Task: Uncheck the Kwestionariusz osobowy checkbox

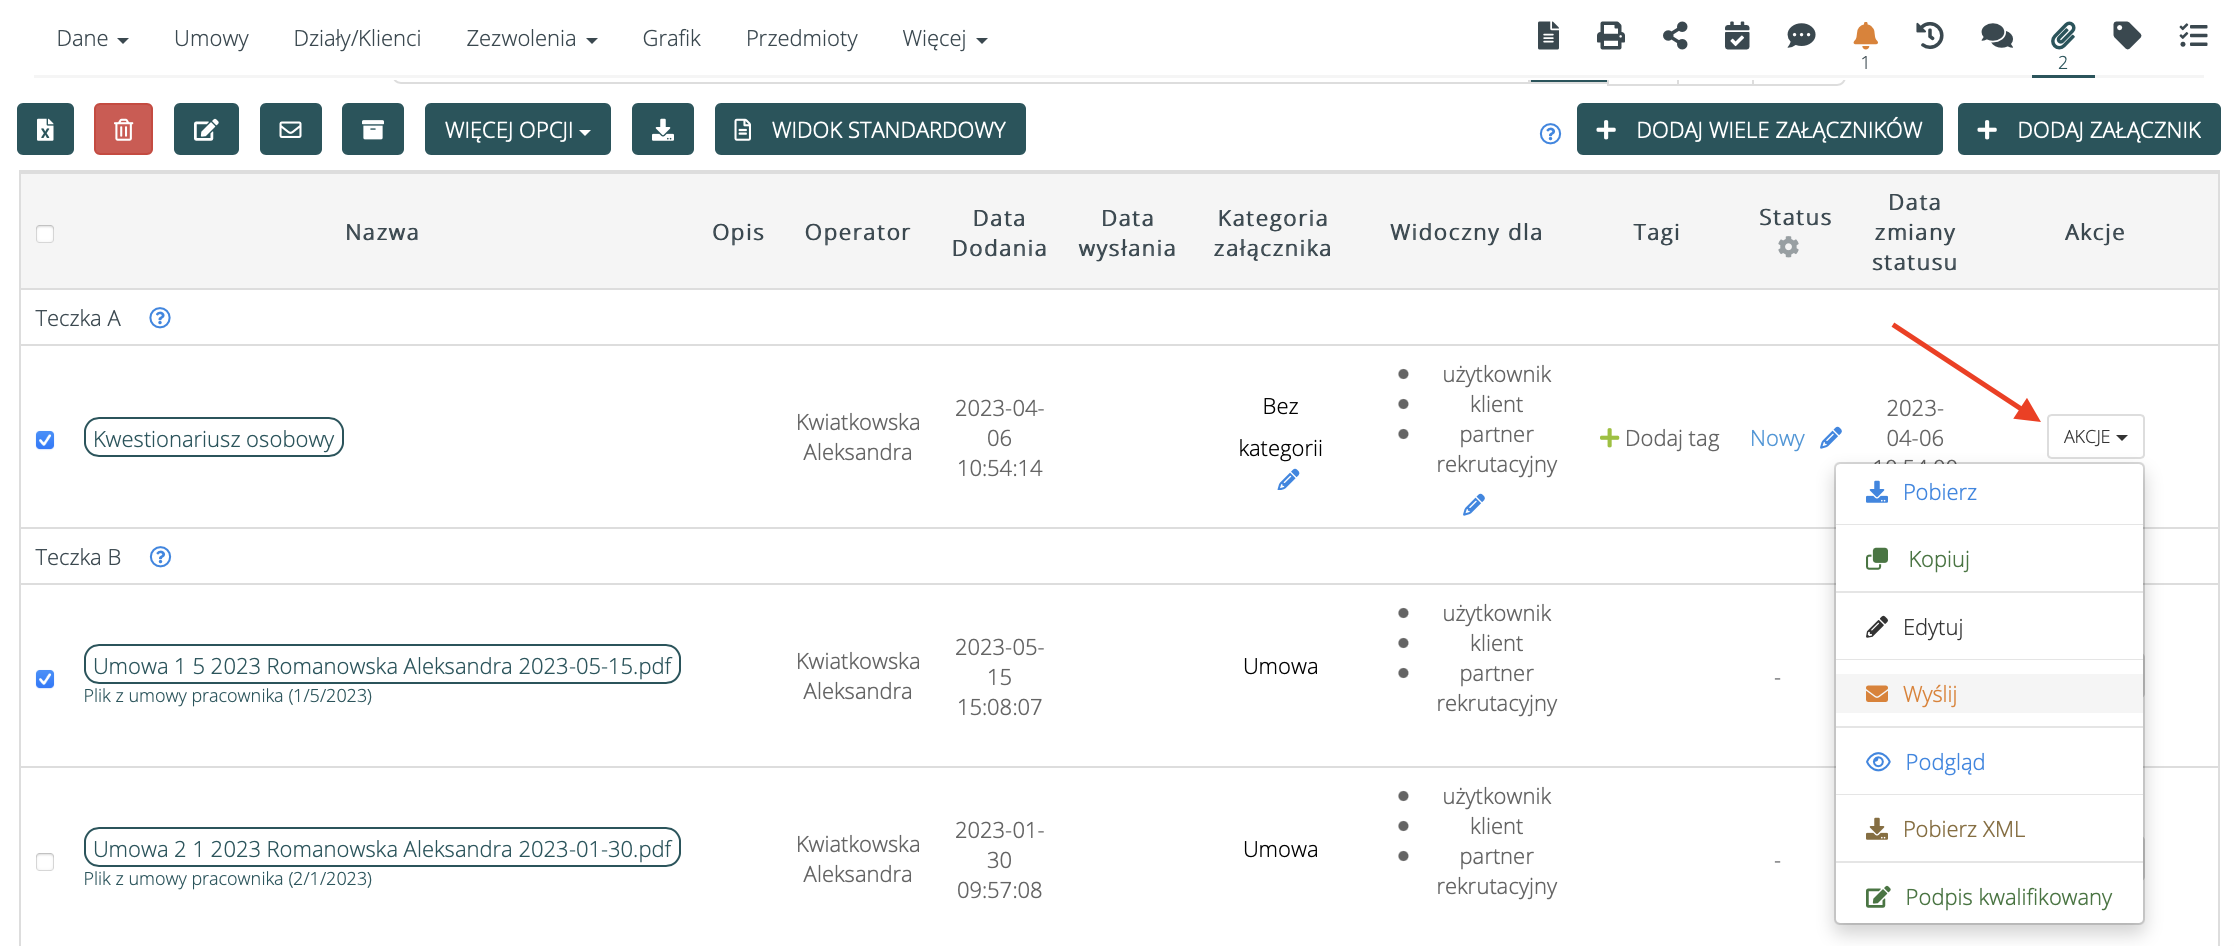Action: pyautogui.click(x=45, y=440)
